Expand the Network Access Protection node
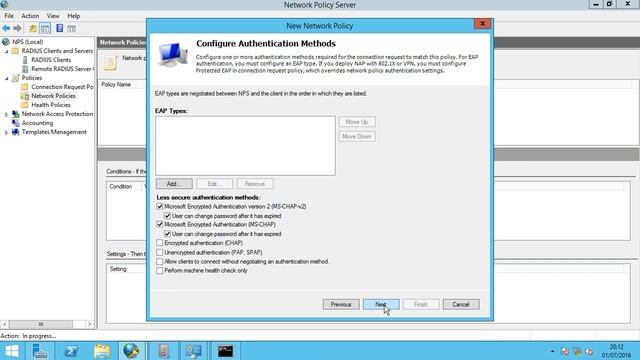This screenshot has width=640, height=360. [x=6, y=114]
